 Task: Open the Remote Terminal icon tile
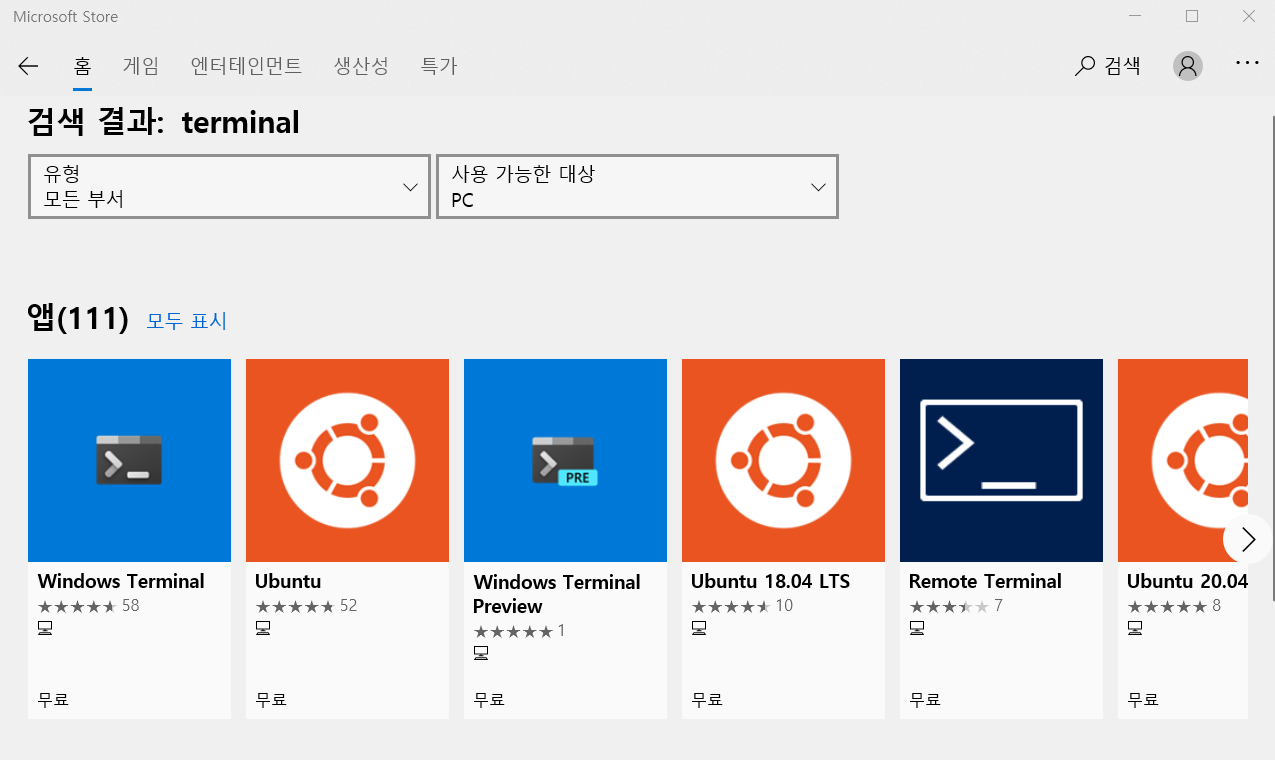(x=1001, y=460)
